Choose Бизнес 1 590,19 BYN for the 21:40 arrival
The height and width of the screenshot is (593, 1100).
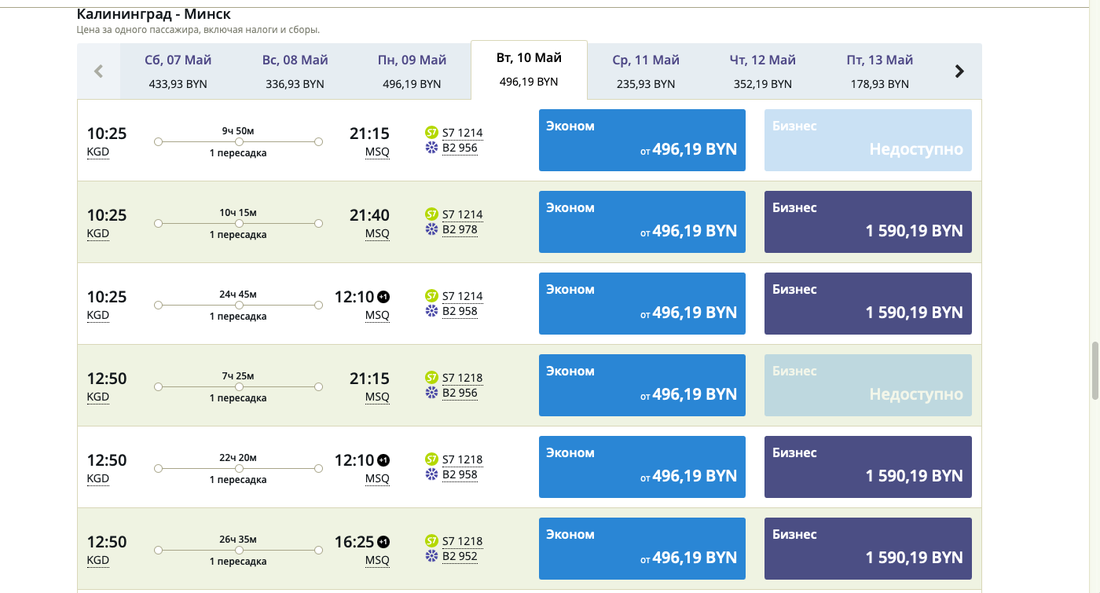coord(868,222)
